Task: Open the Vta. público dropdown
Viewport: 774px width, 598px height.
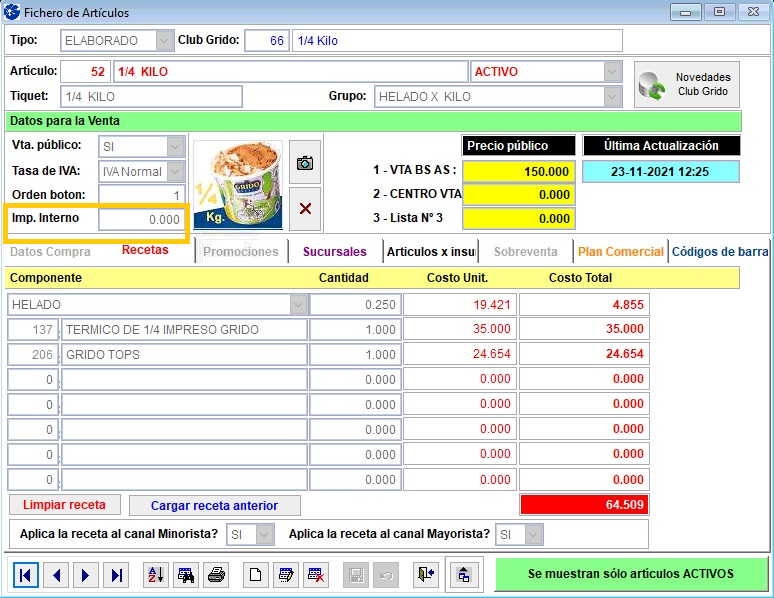Action: pyautogui.click(x=175, y=146)
